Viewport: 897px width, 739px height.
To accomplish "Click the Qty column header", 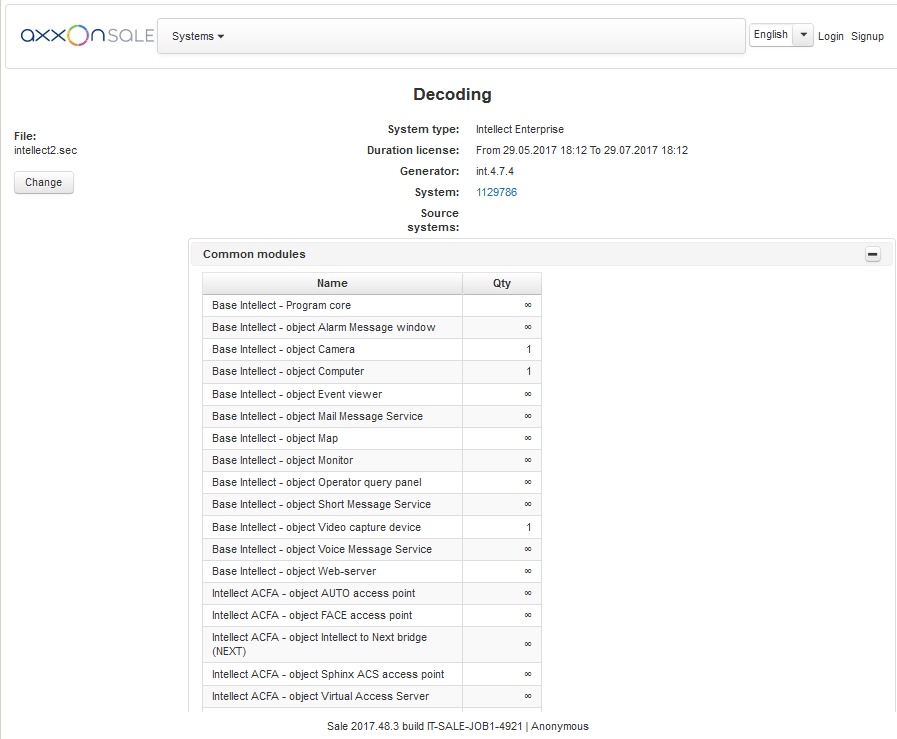I will [501, 283].
